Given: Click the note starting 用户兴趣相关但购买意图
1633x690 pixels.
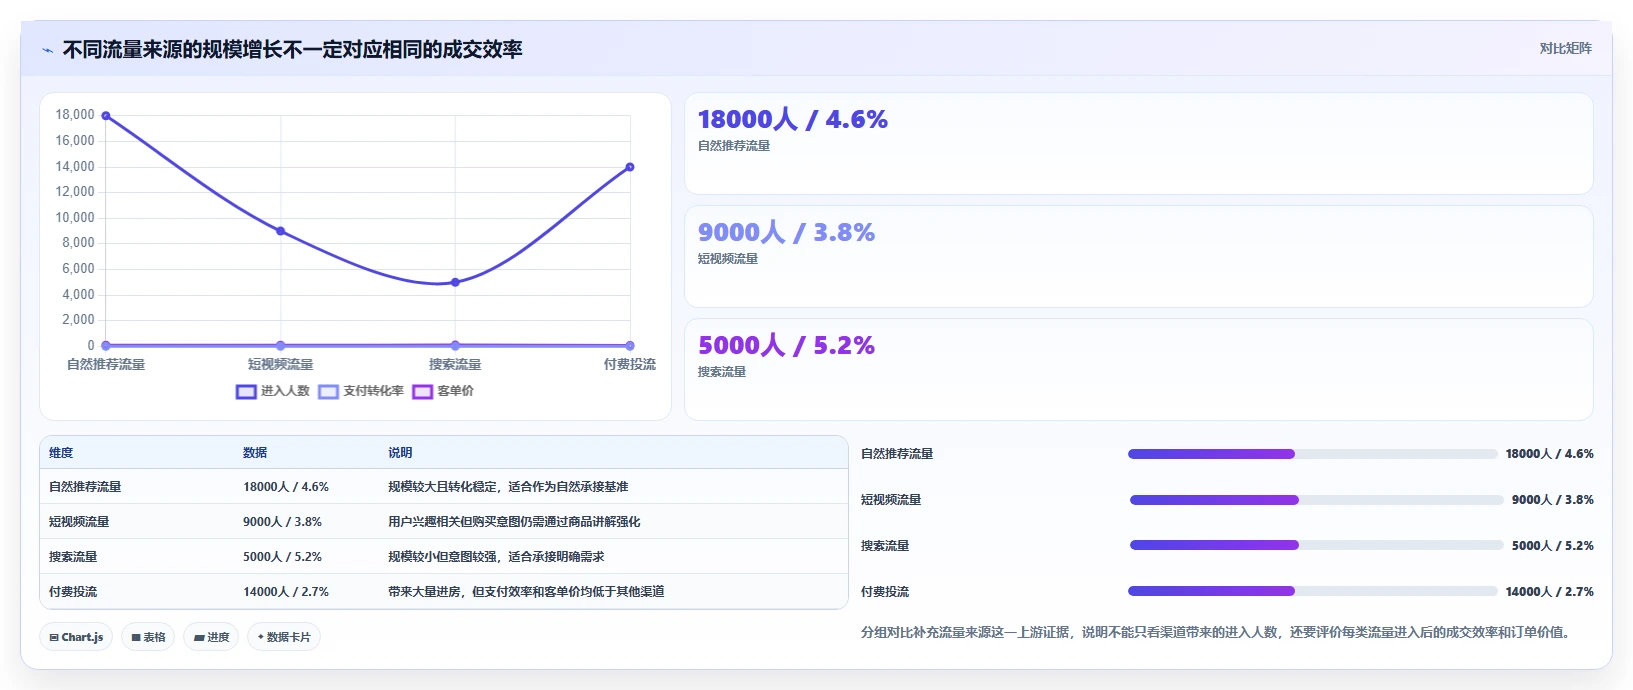Looking at the screenshot, I should pos(514,522).
